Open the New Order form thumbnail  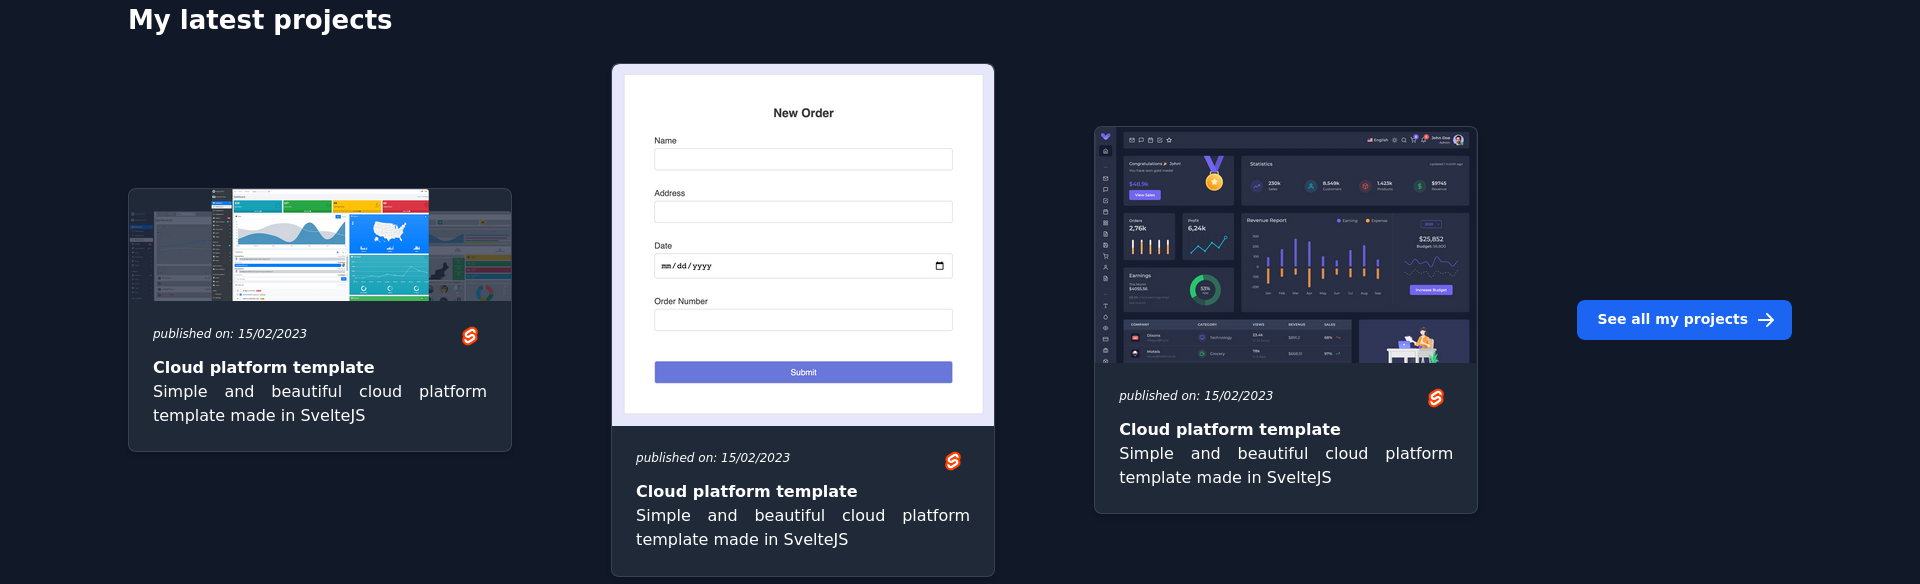tap(803, 245)
